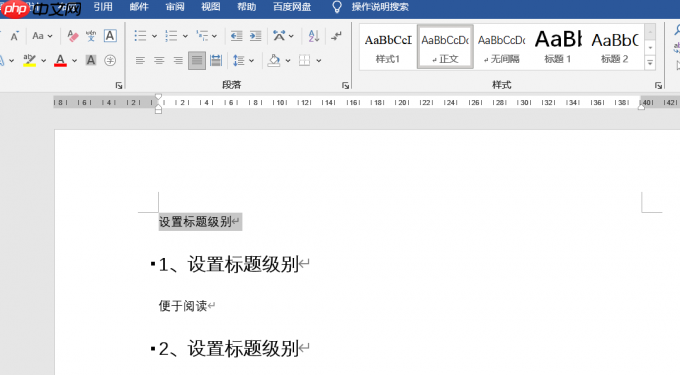Open the highlight color dropdown arrow

(x=43, y=61)
